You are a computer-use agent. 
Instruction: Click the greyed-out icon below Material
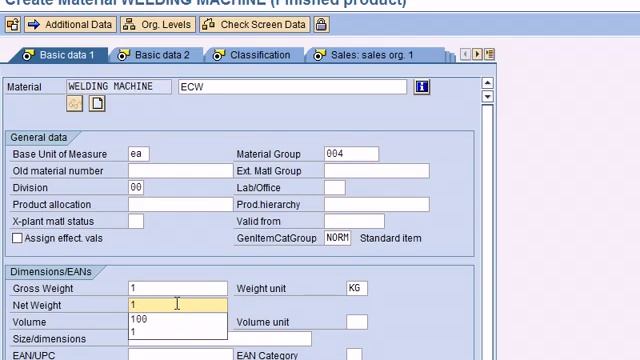(x=74, y=104)
